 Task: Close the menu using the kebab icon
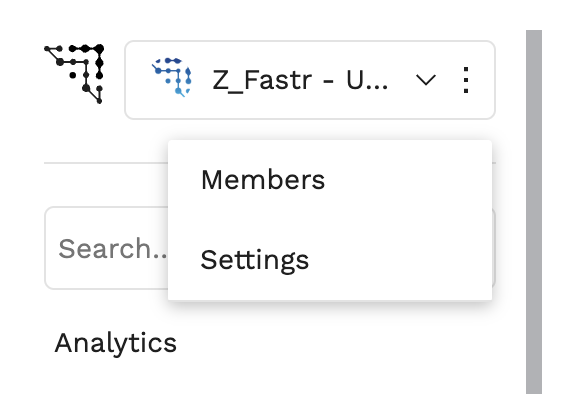466,80
